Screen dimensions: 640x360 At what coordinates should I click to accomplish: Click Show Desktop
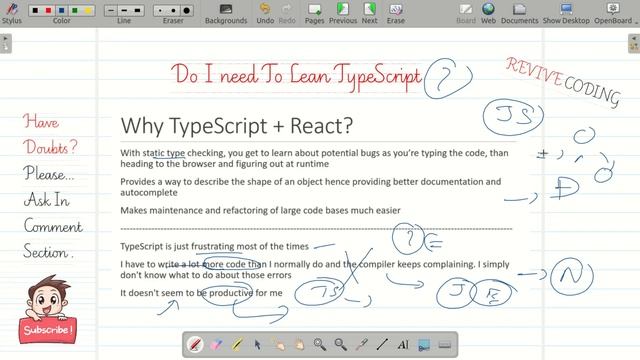point(566,13)
